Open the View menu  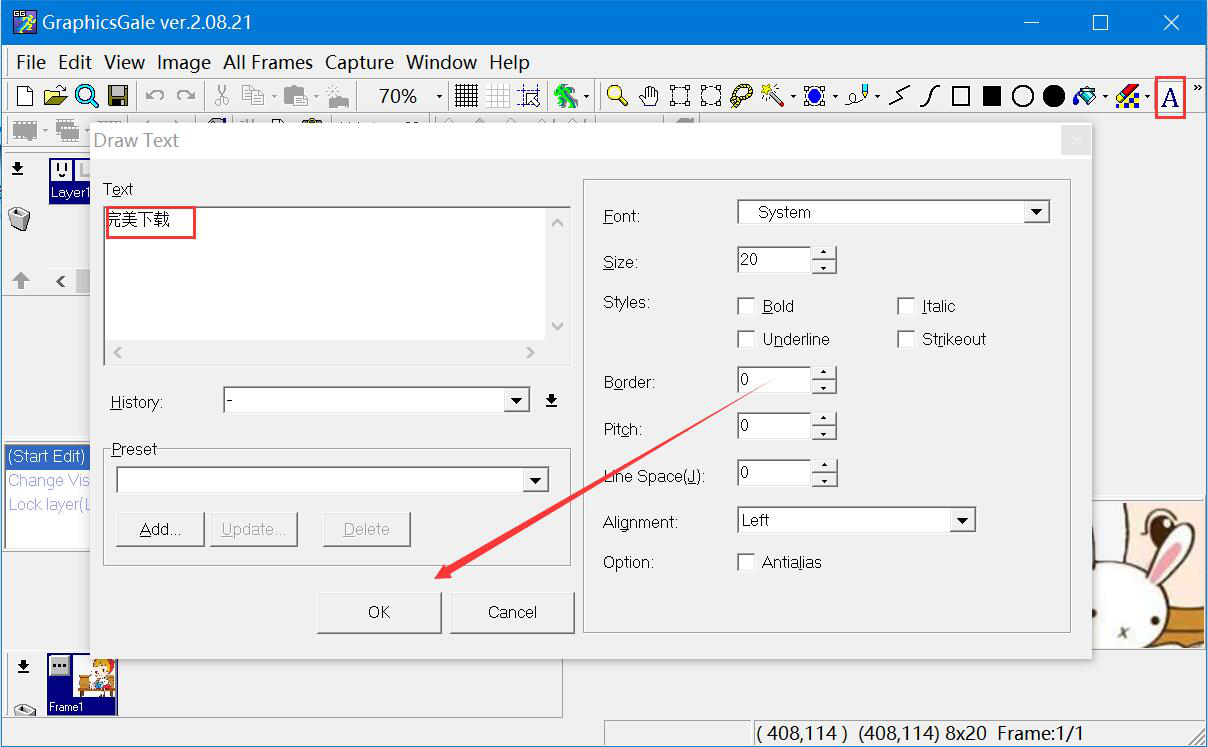(124, 62)
